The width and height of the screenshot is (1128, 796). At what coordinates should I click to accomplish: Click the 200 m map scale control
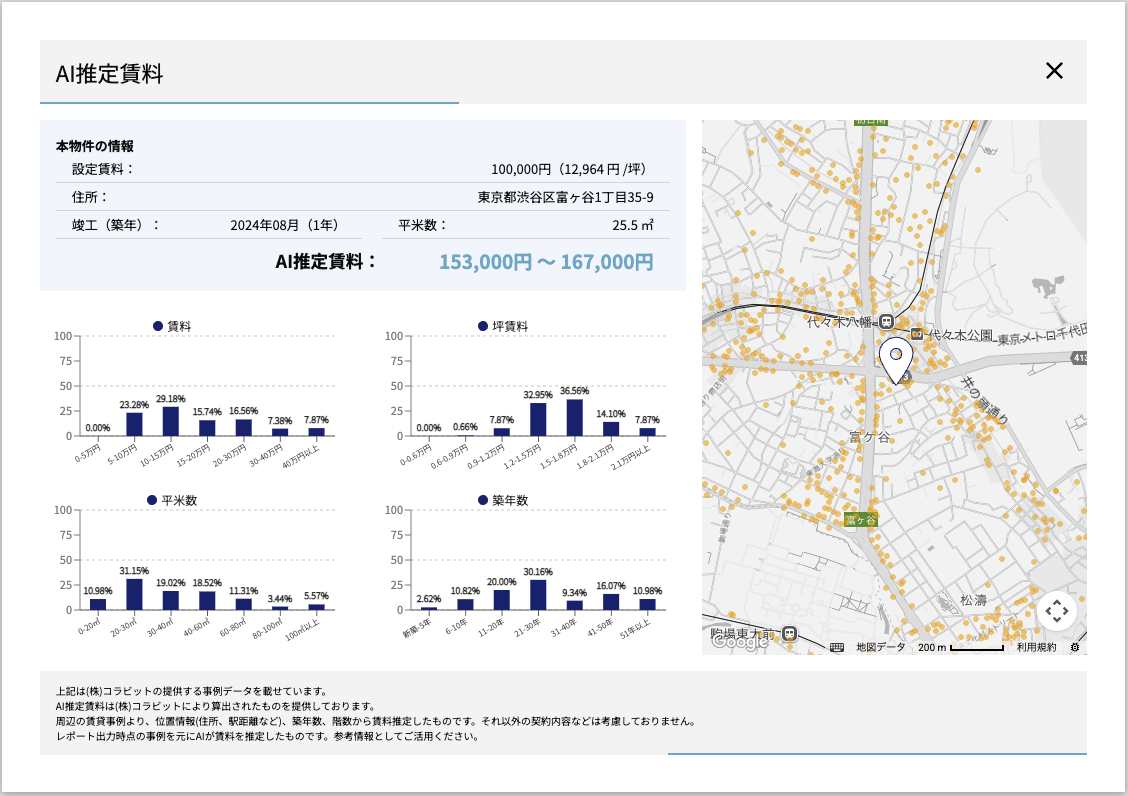tap(960, 647)
